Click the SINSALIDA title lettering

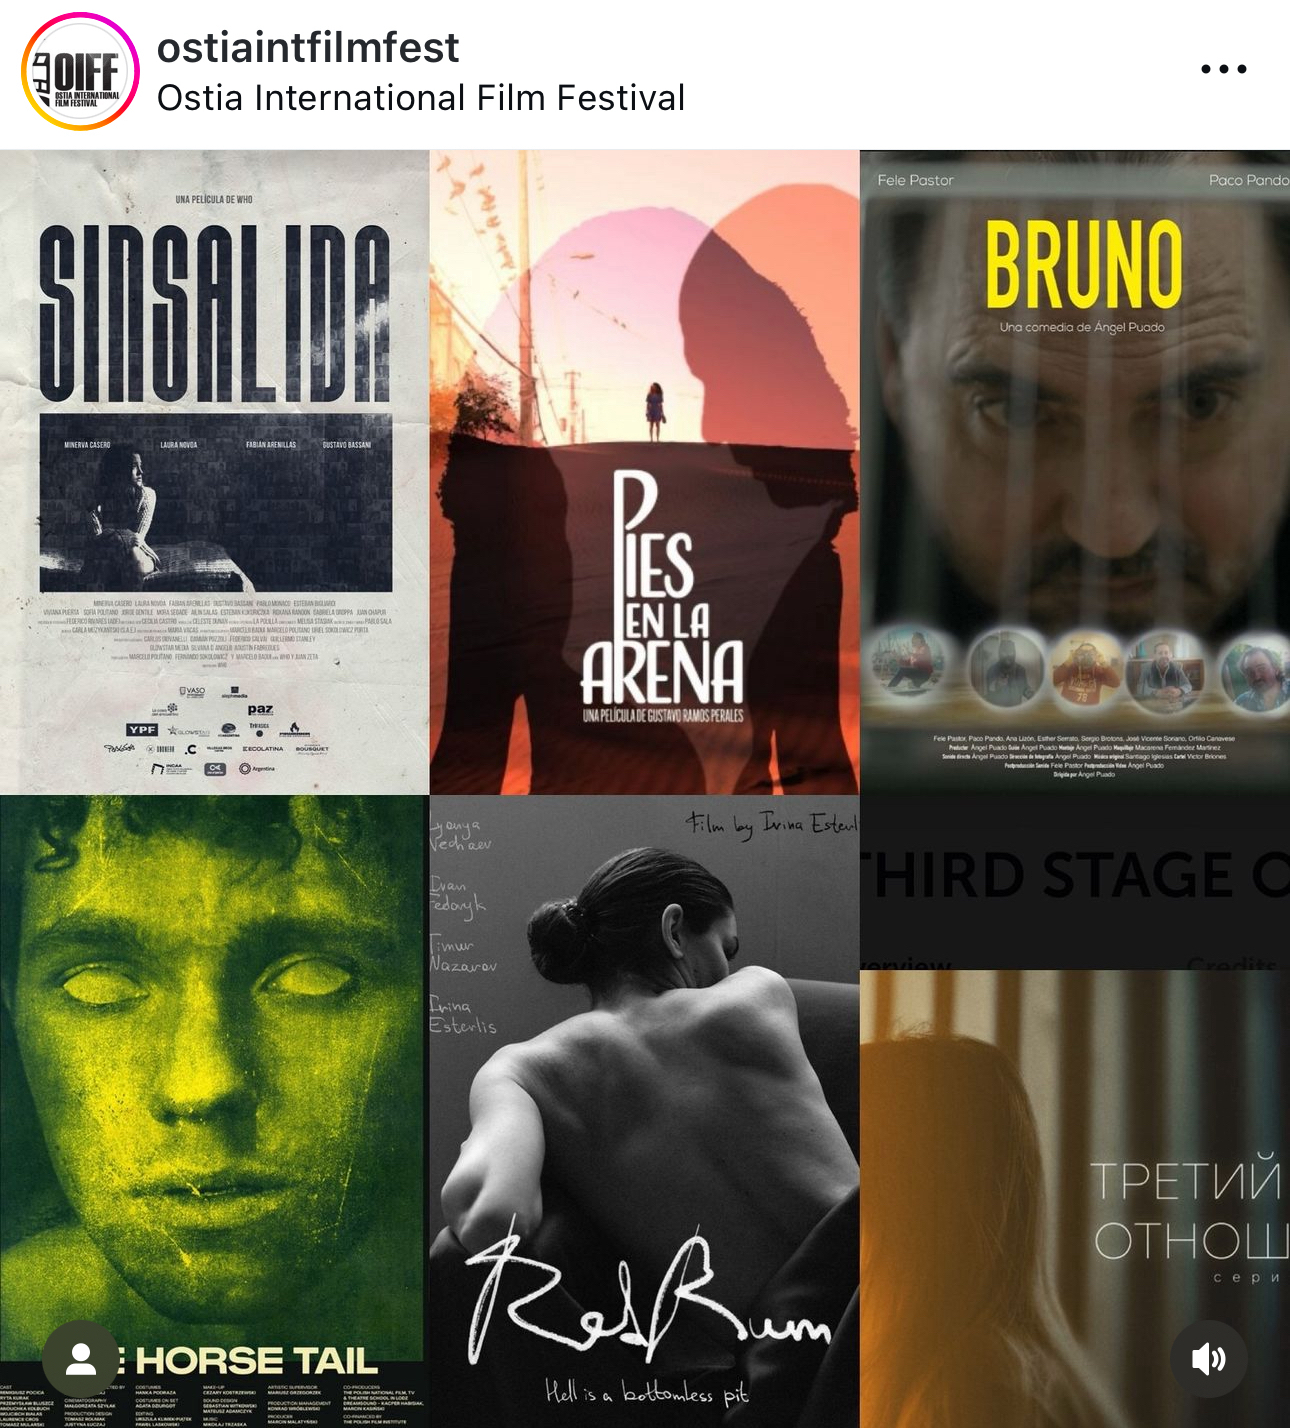(214, 313)
